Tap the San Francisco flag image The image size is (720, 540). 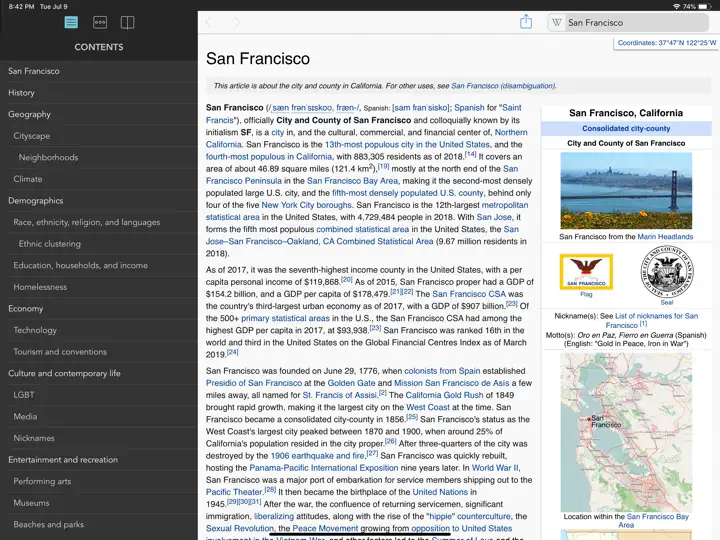[x=586, y=272]
